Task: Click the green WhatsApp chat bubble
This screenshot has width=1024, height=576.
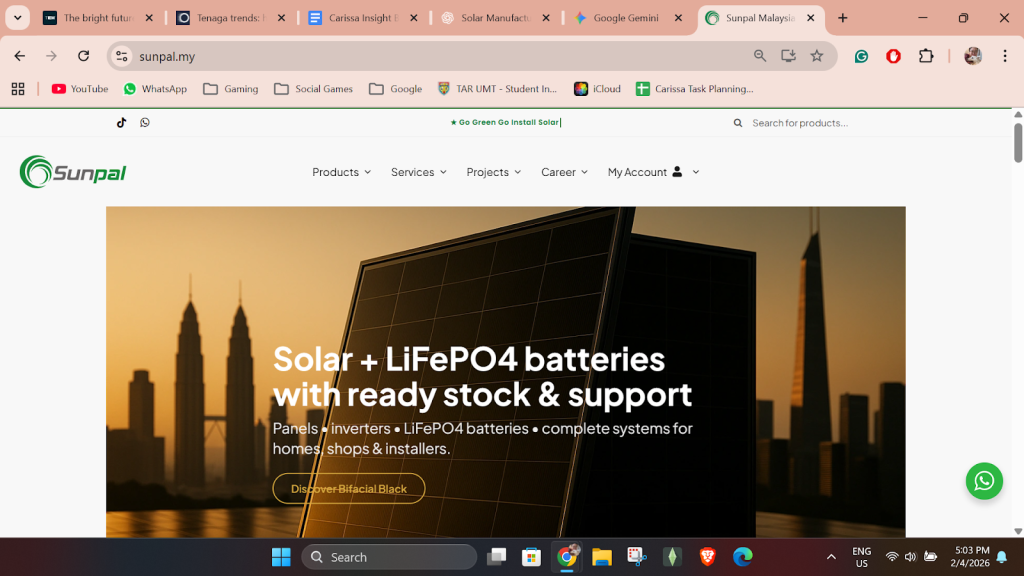Action: [x=984, y=481]
